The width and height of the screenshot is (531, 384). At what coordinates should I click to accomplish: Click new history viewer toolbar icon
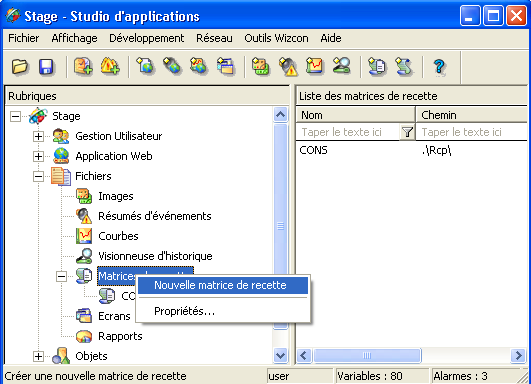(x=342, y=66)
